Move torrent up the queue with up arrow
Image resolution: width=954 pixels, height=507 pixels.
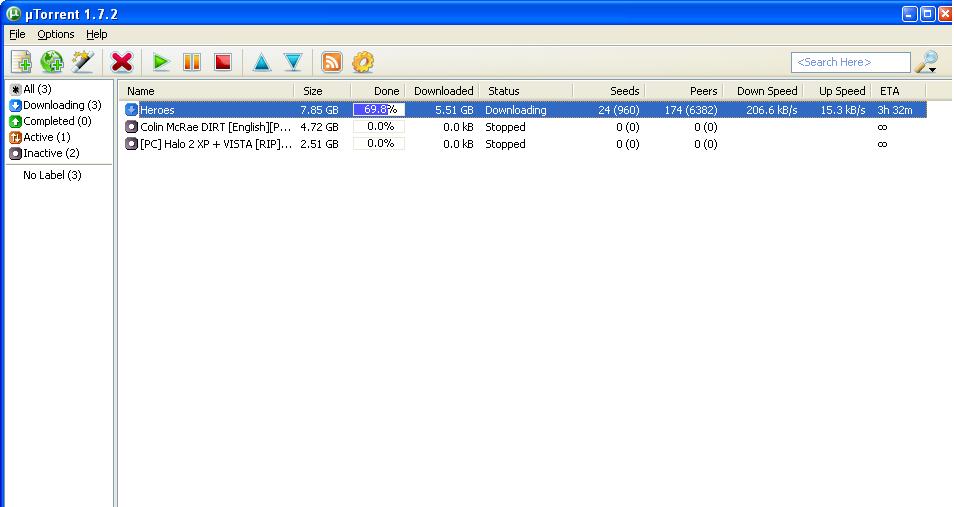pos(262,62)
